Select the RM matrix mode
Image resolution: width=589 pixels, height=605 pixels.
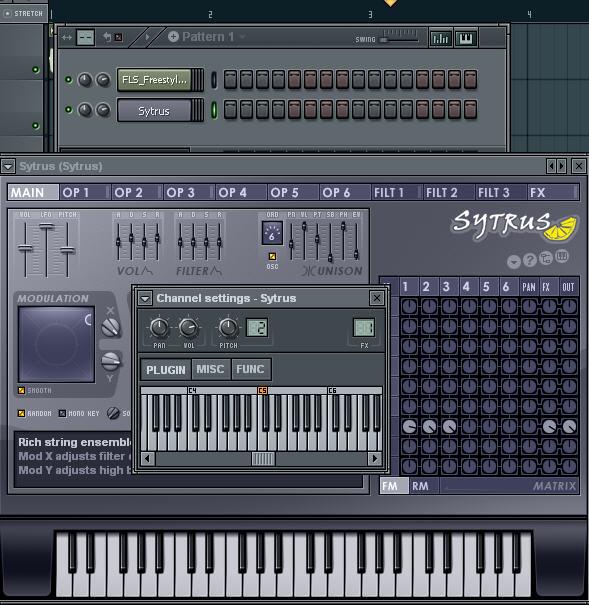pos(424,486)
